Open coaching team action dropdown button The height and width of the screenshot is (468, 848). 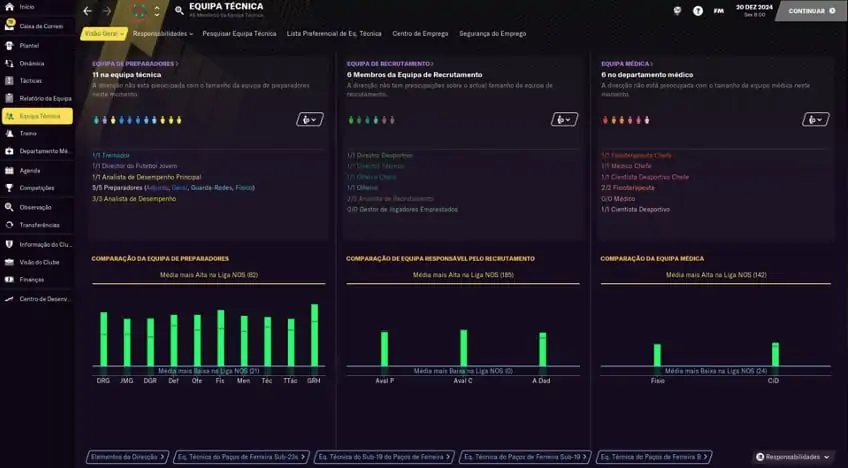(x=310, y=119)
